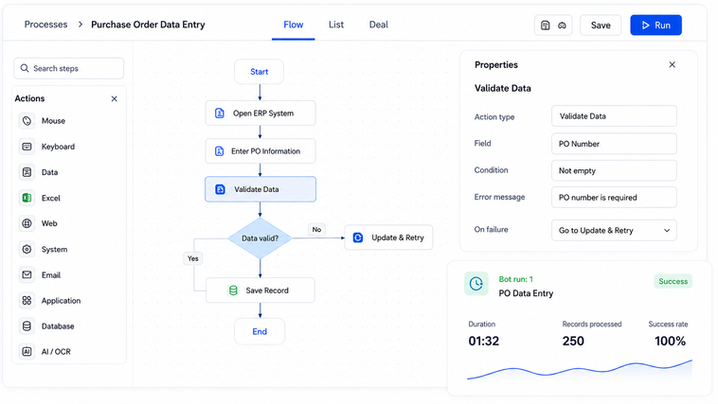
Task: Open the Deal tab
Action: tap(378, 25)
